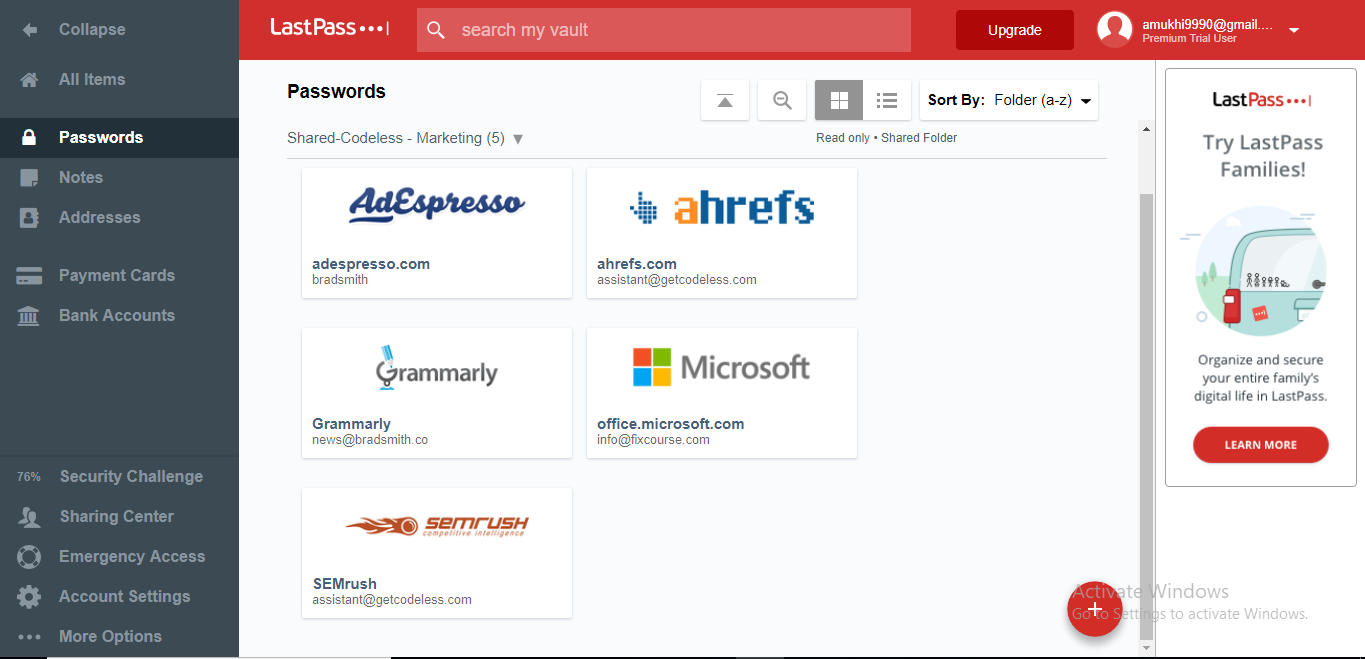Click the 76% Security Challenge score
This screenshot has width=1365, height=659.
[x=29, y=477]
